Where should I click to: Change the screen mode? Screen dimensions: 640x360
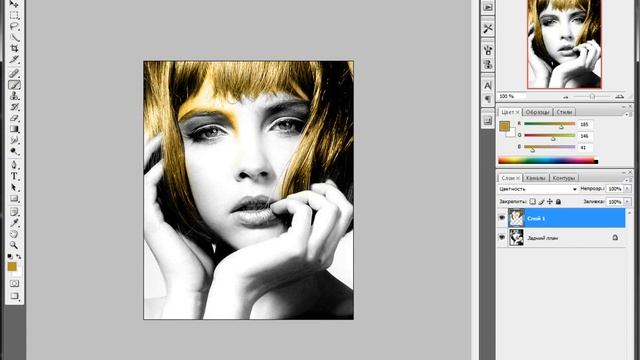pos(14,296)
